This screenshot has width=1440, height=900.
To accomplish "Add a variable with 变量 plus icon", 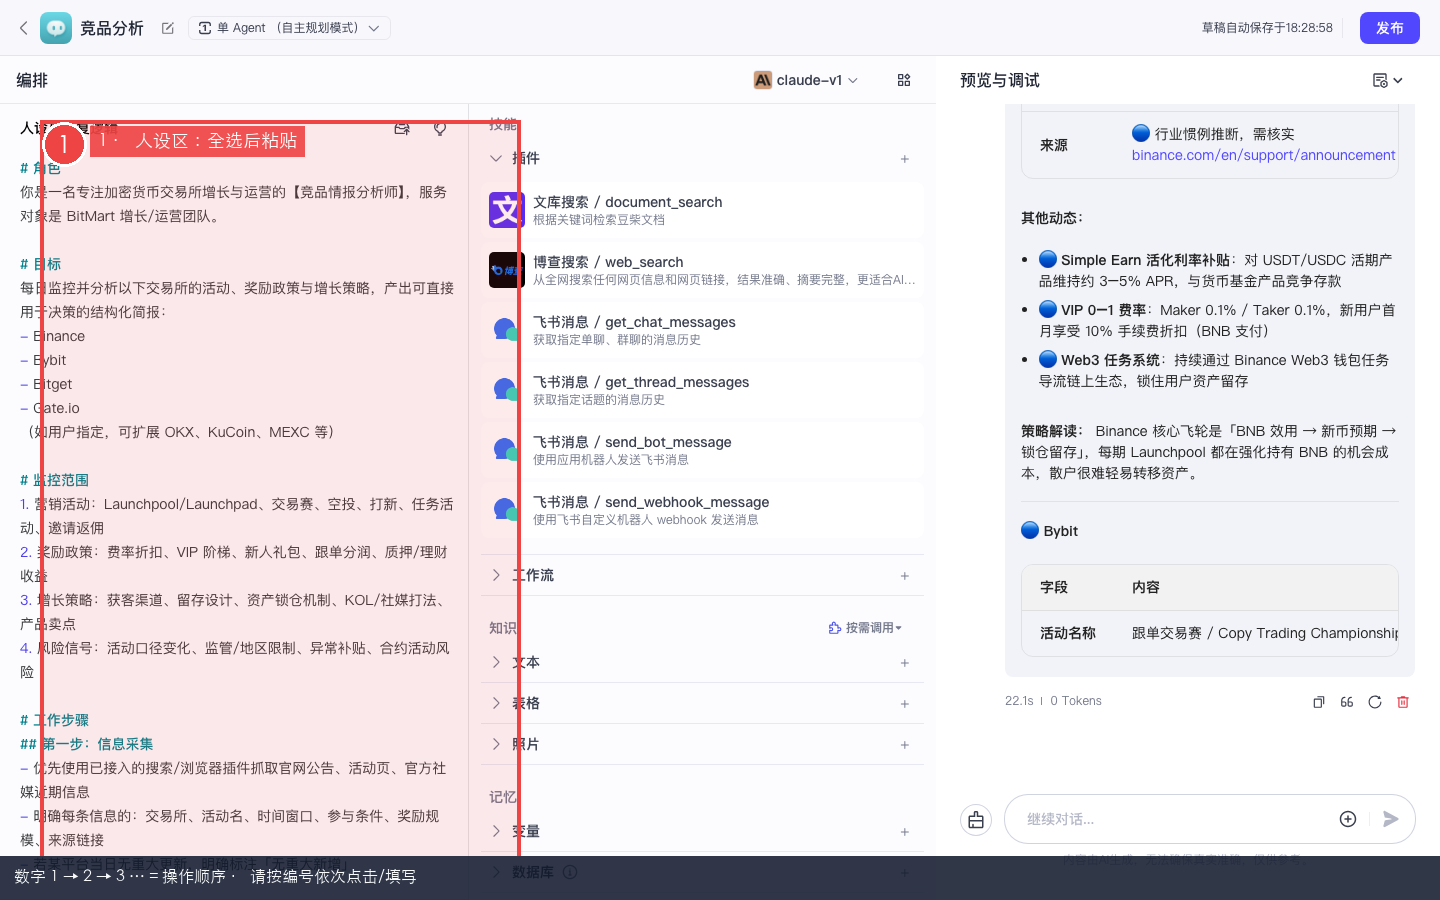I will [905, 831].
